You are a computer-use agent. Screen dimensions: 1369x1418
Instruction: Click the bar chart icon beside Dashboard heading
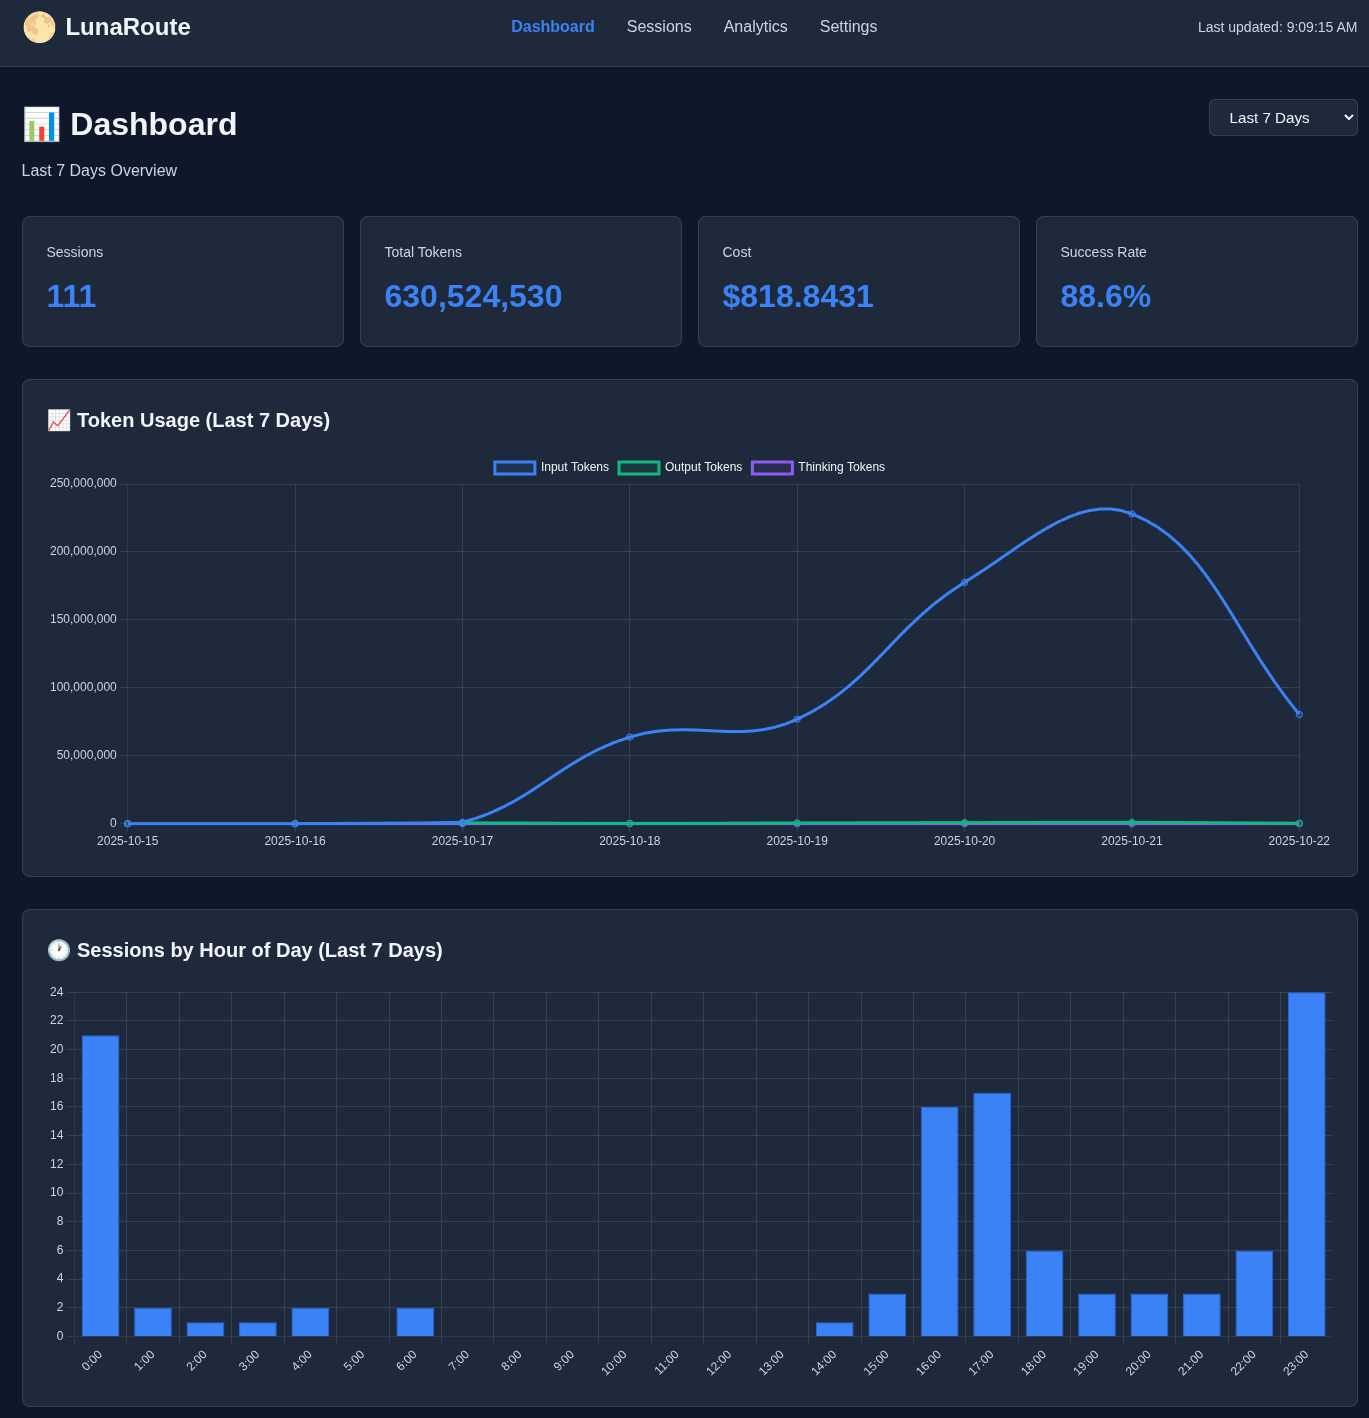[41, 125]
